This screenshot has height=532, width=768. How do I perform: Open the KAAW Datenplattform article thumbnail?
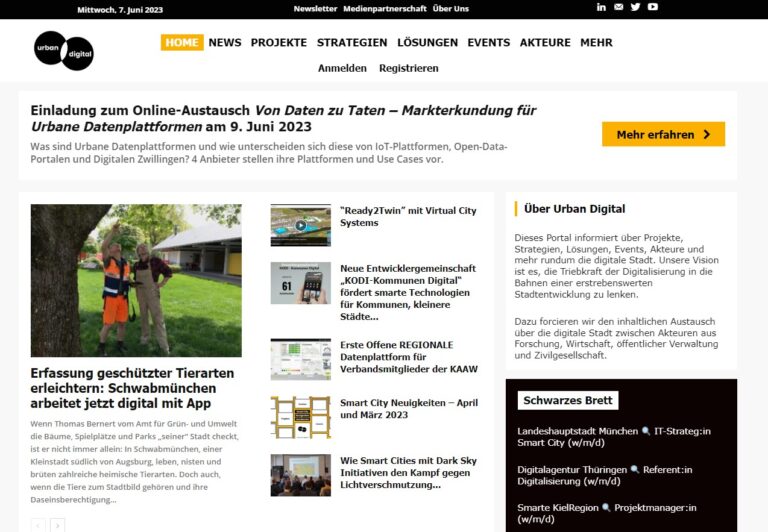point(301,359)
